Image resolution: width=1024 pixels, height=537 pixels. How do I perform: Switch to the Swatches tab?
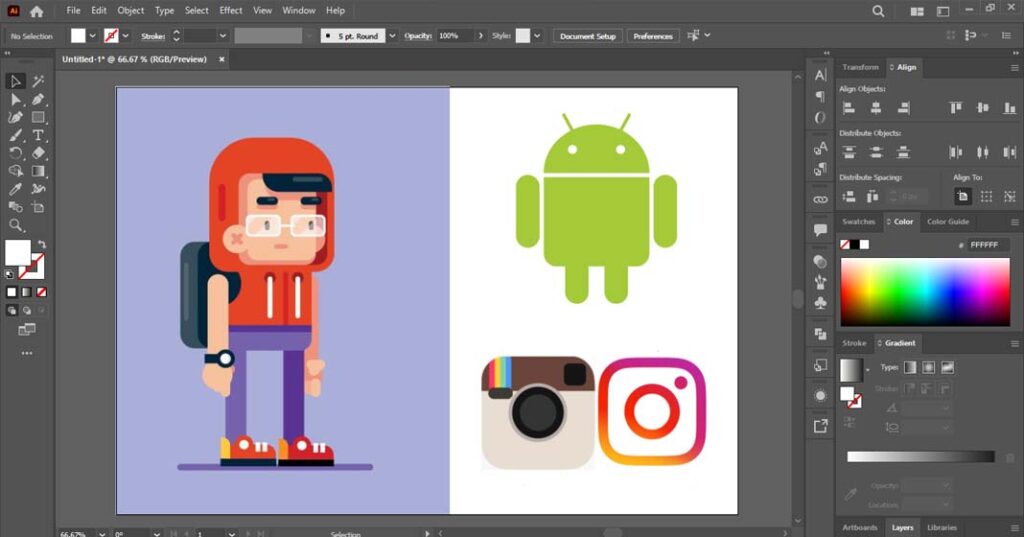click(x=858, y=222)
